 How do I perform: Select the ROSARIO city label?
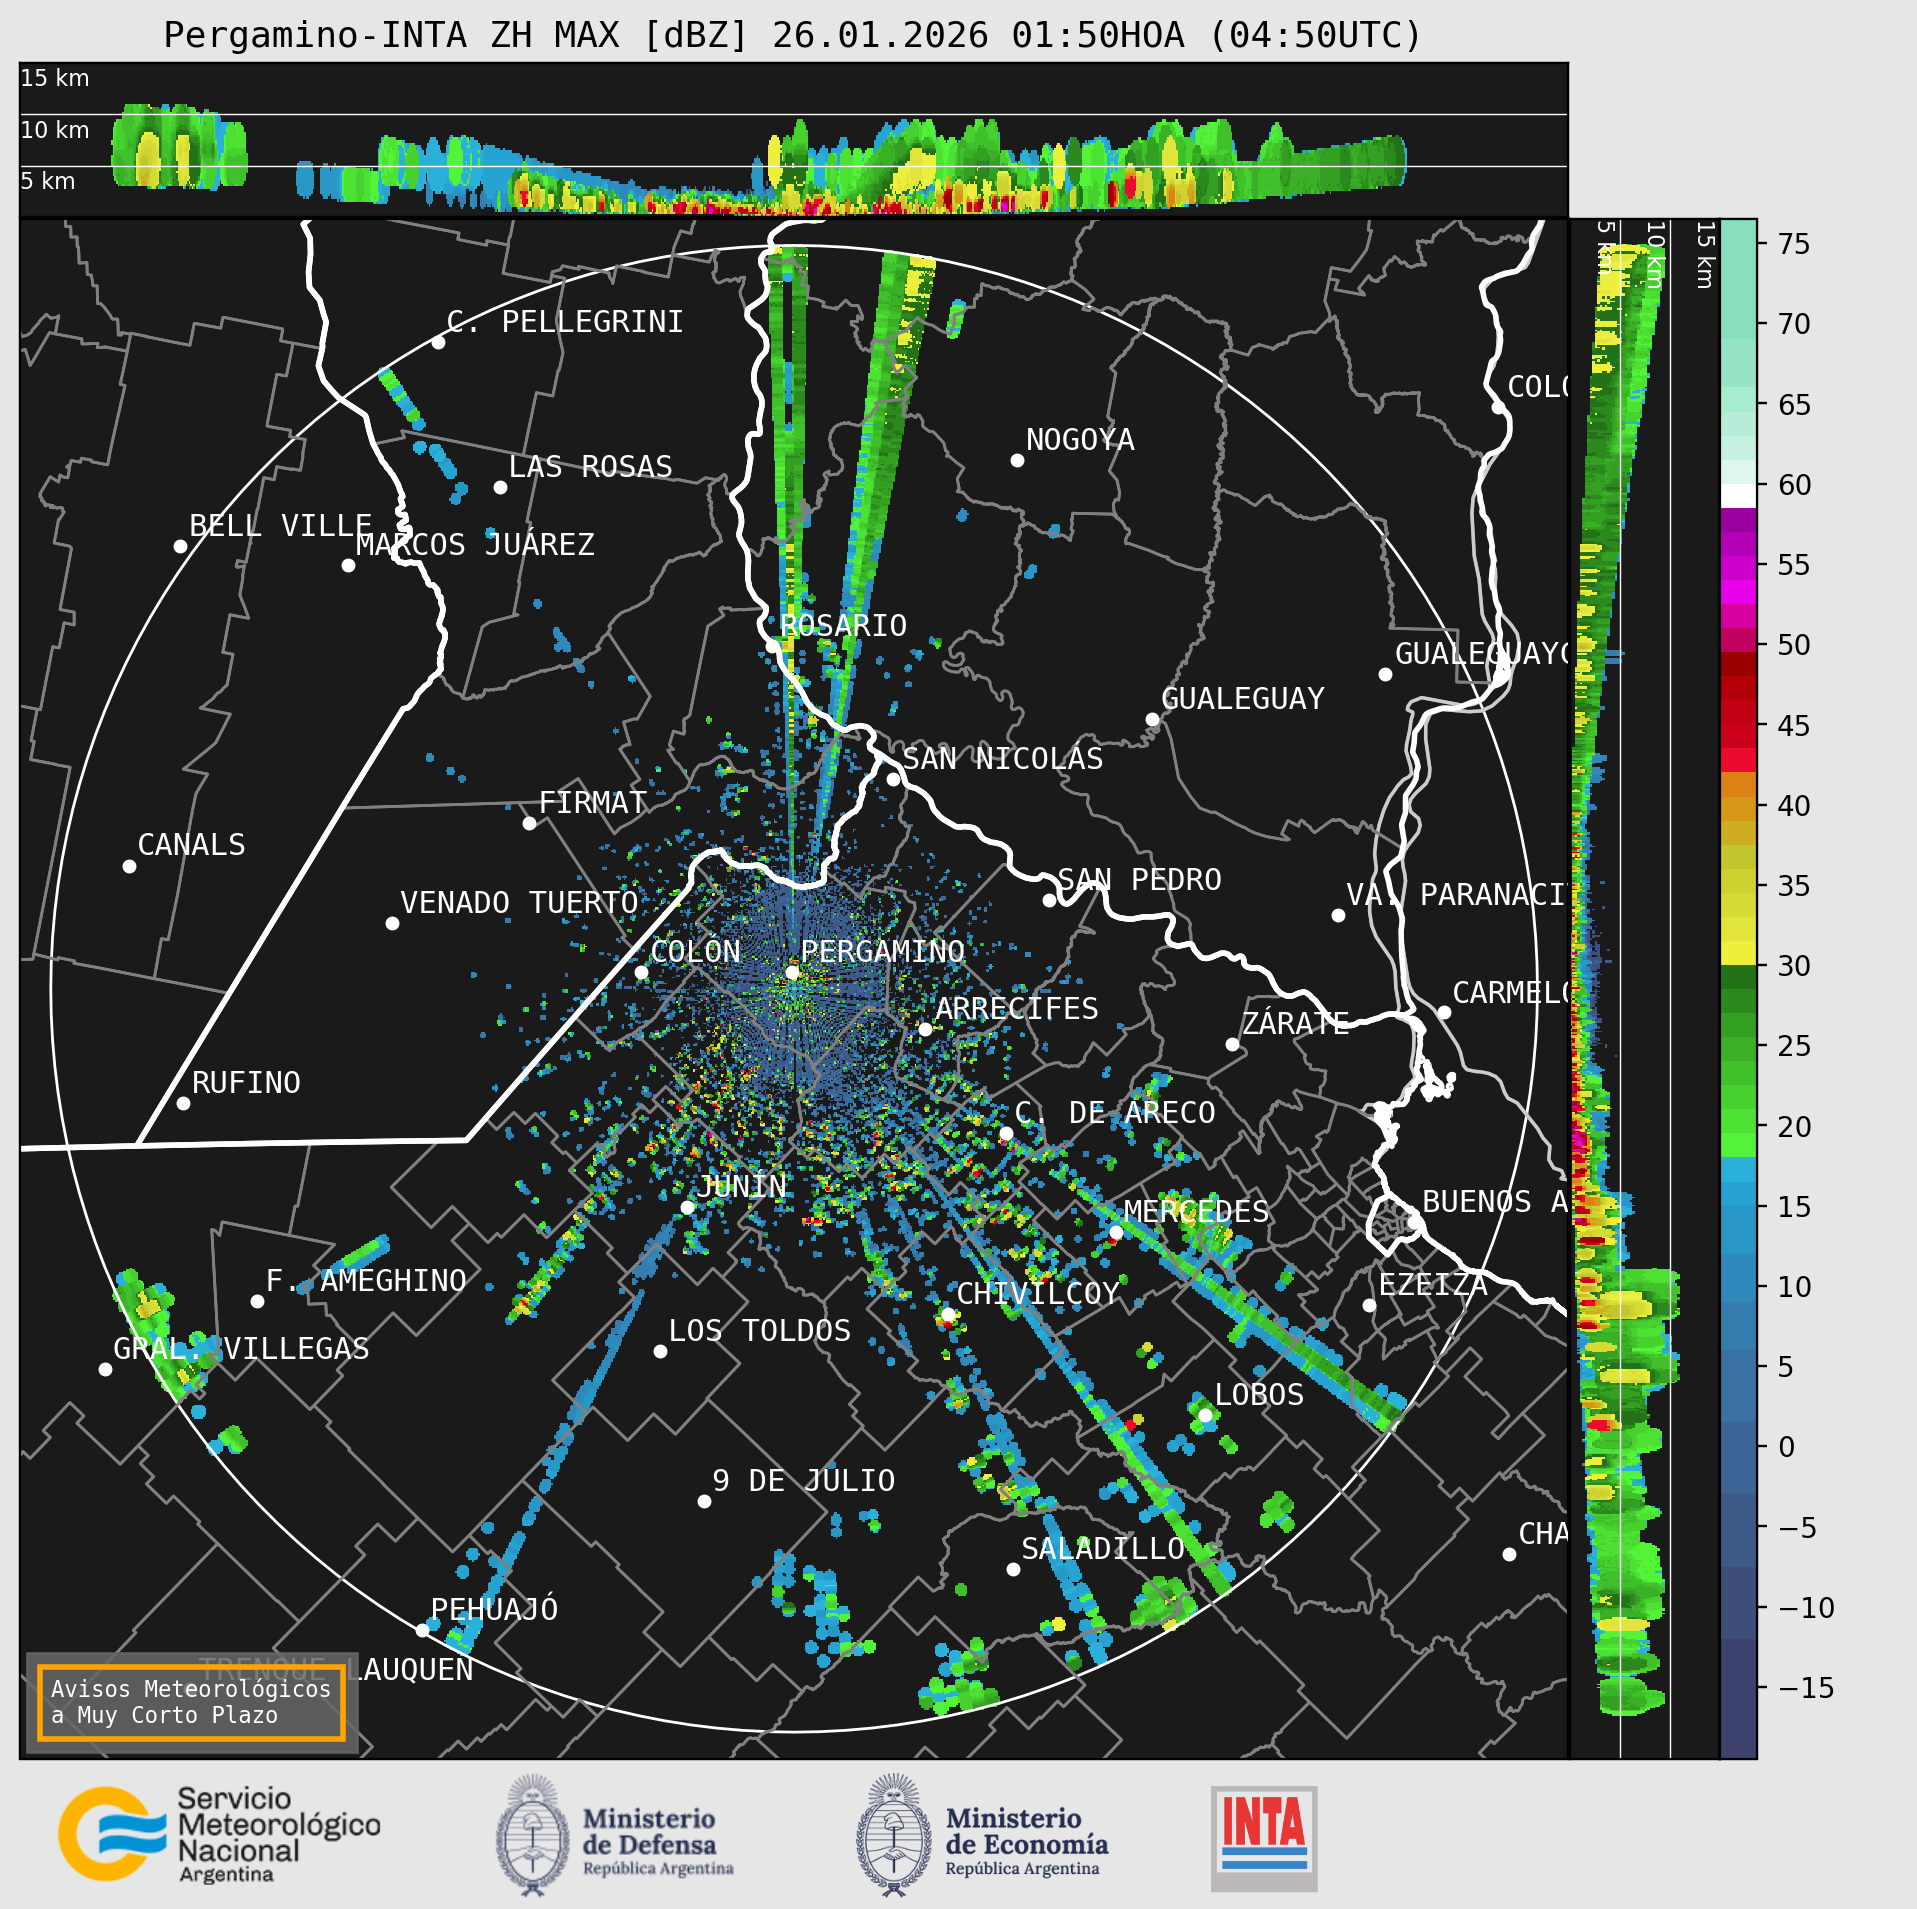[x=843, y=625]
